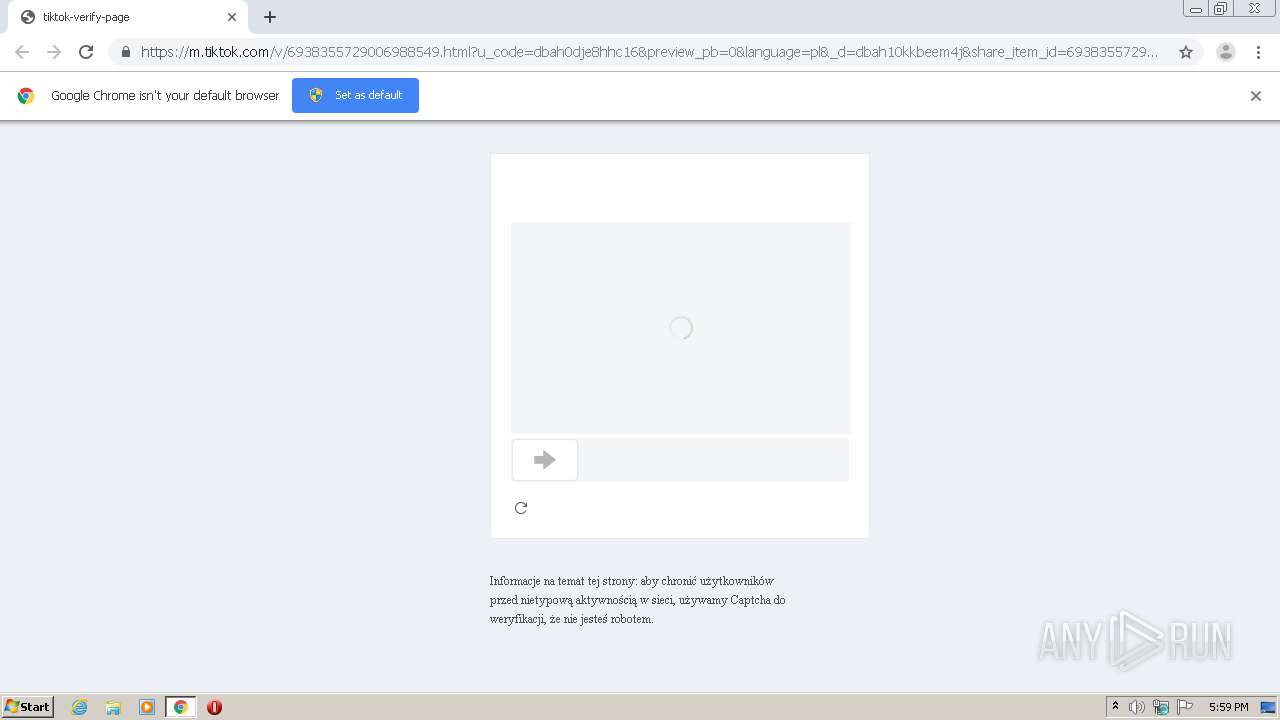Open the file explorer taskbar icon
The height and width of the screenshot is (720, 1280).
click(x=113, y=707)
